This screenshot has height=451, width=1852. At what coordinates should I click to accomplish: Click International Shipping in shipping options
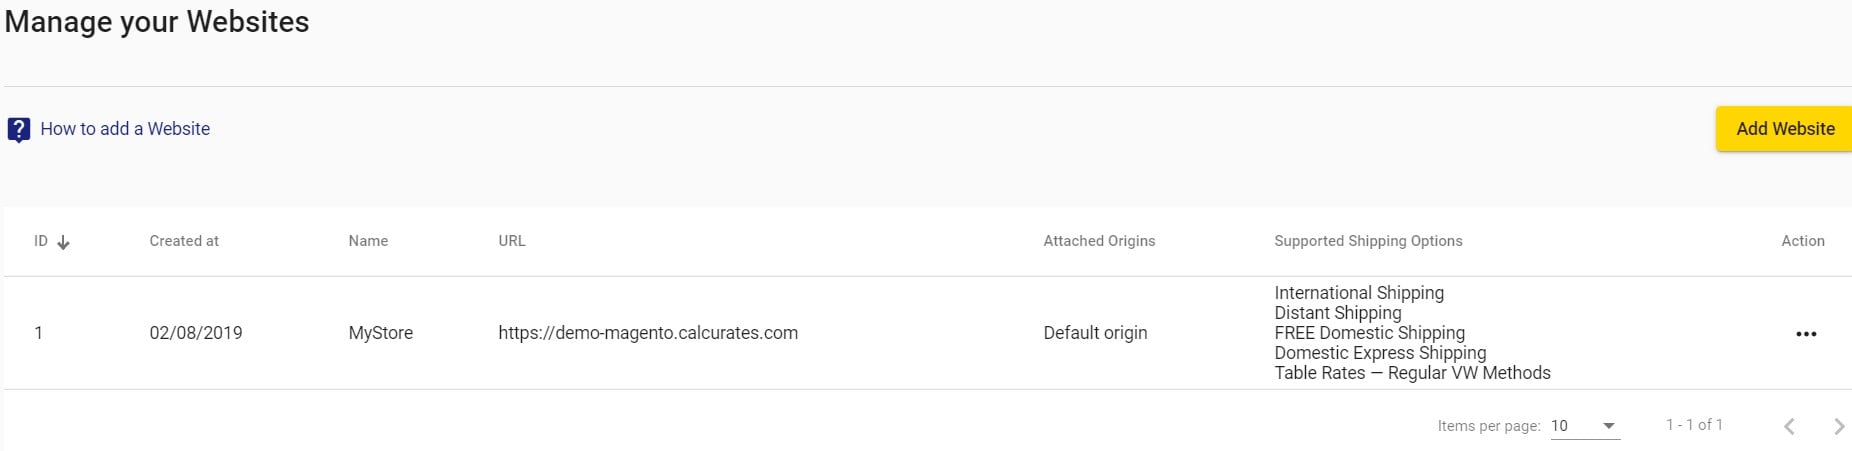[1359, 293]
